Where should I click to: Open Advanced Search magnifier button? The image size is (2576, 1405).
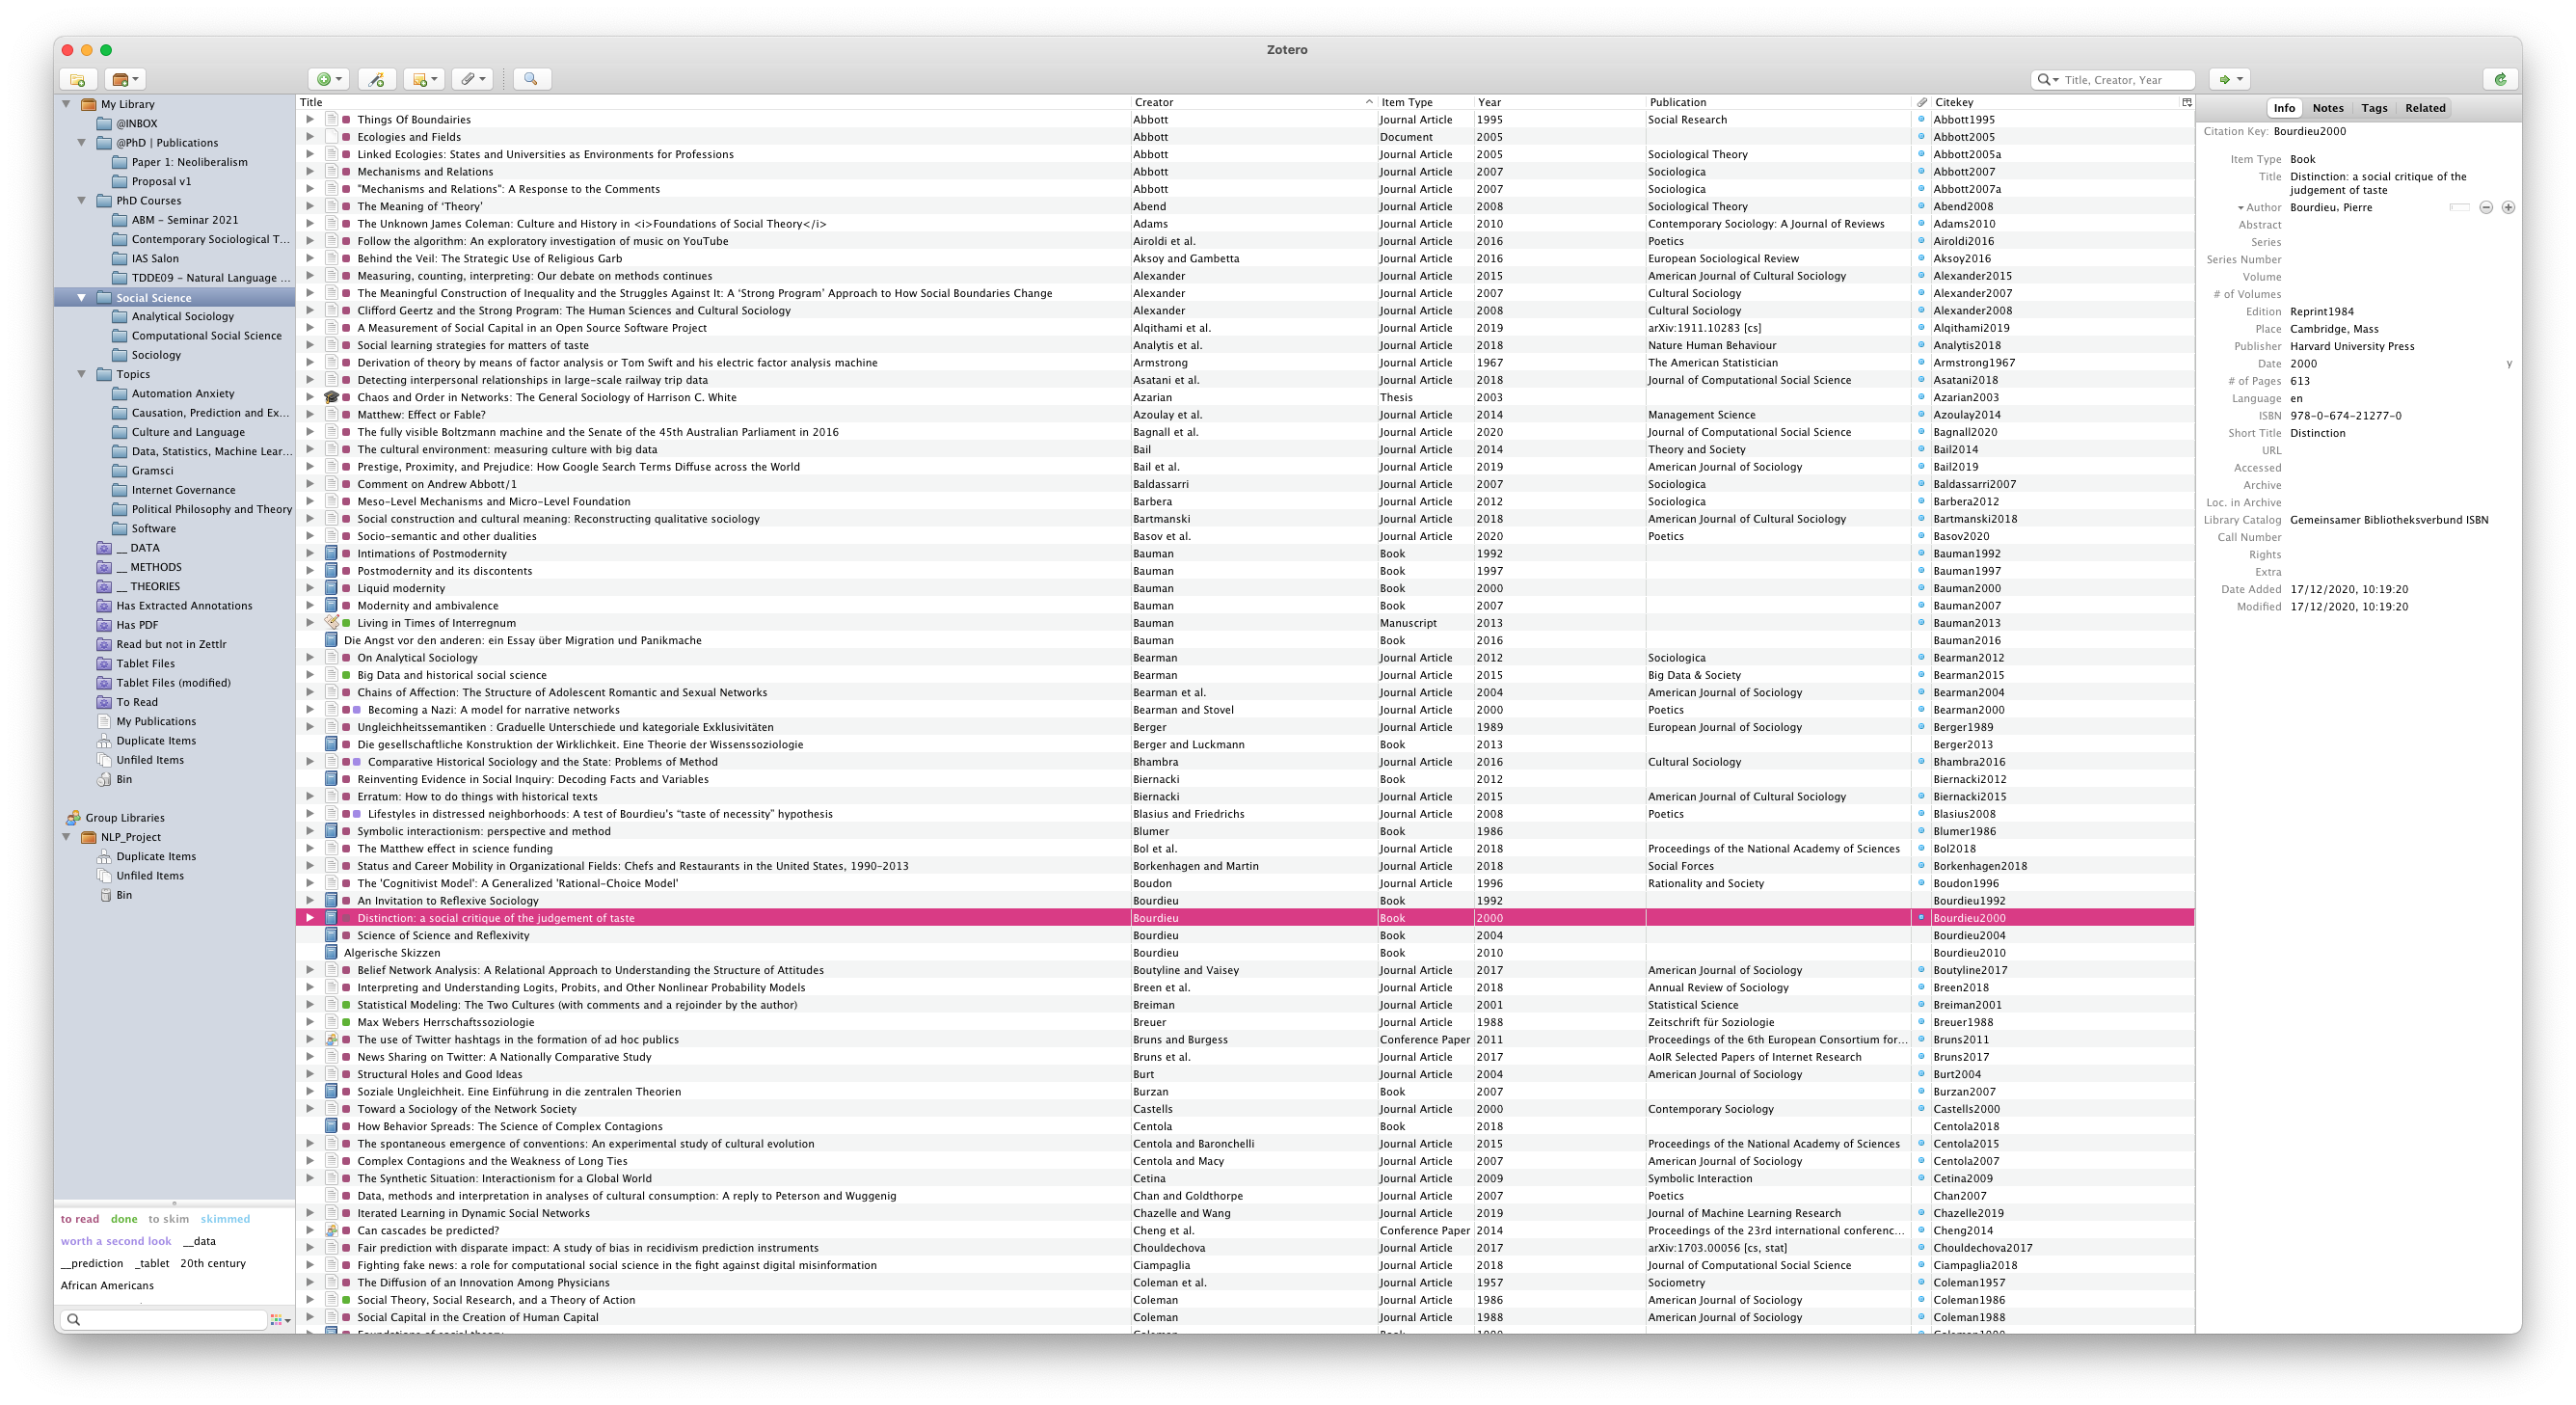tap(531, 79)
